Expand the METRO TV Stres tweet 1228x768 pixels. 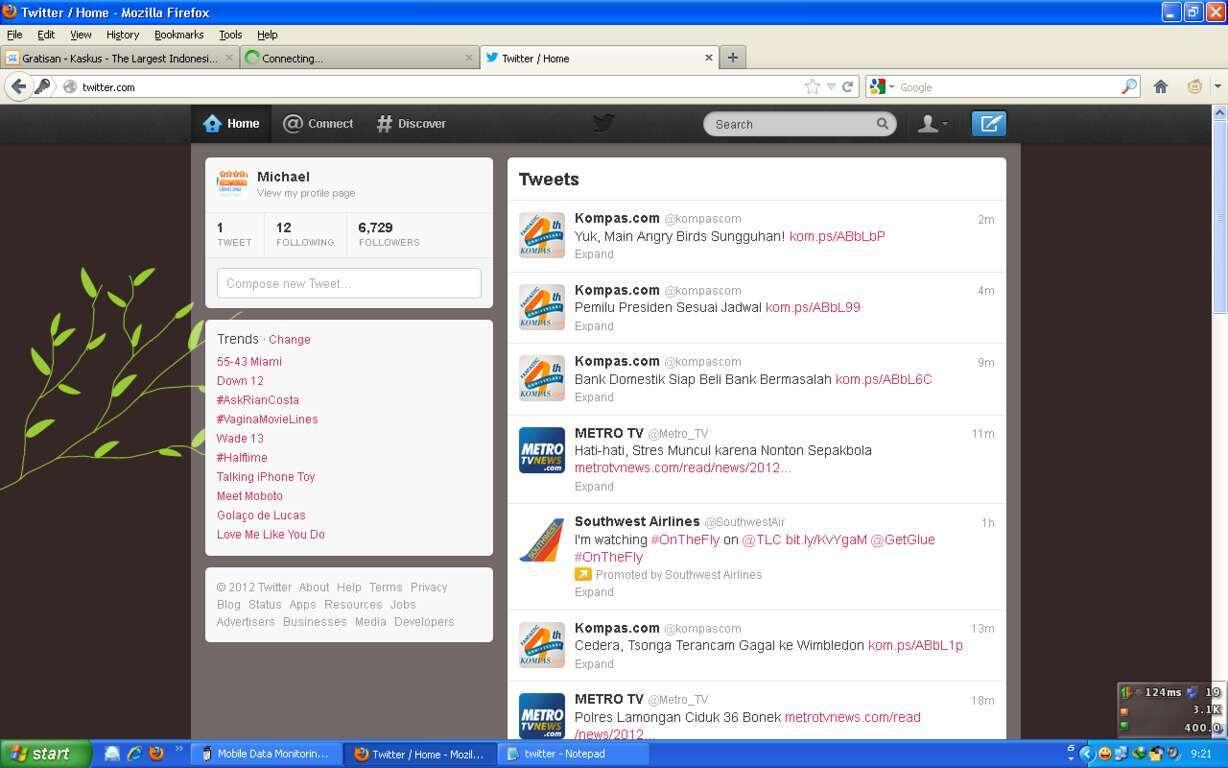[x=594, y=486]
